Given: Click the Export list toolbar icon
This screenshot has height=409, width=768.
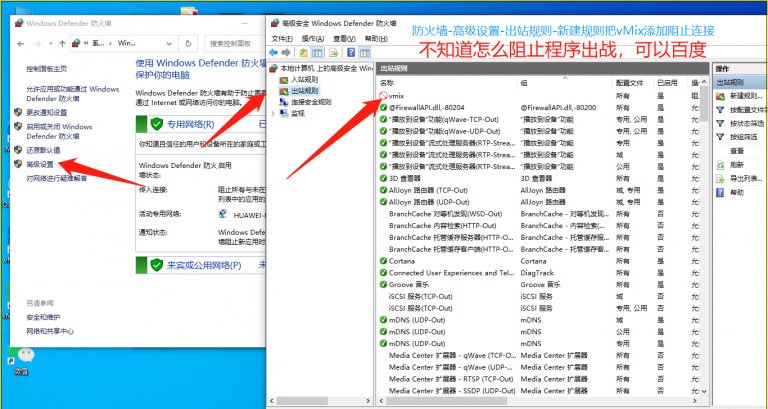Looking at the screenshot, I should tap(334, 52).
